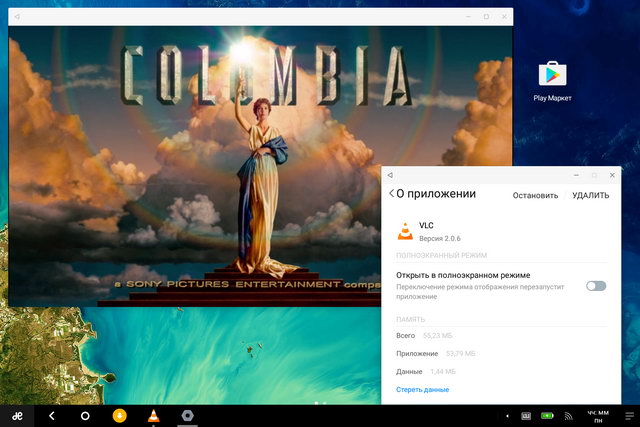Click Стереть данные link
This screenshot has height=427, width=640.
(x=422, y=390)
